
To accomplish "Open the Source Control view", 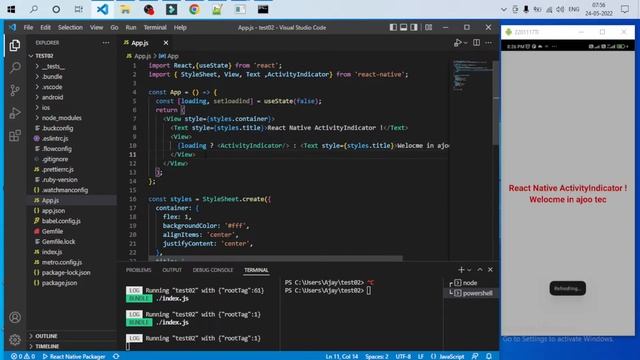I will pyautogui.click(x=15, y=90).
